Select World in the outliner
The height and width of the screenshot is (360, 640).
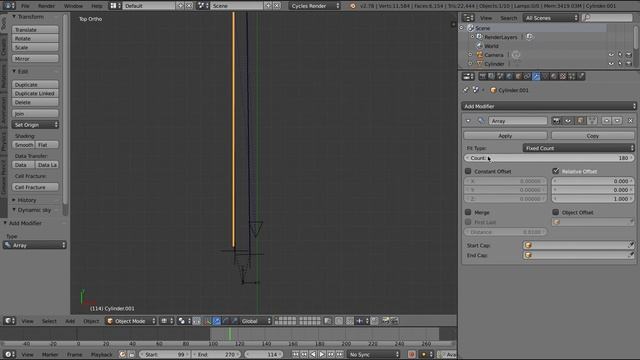coord(491,46)
